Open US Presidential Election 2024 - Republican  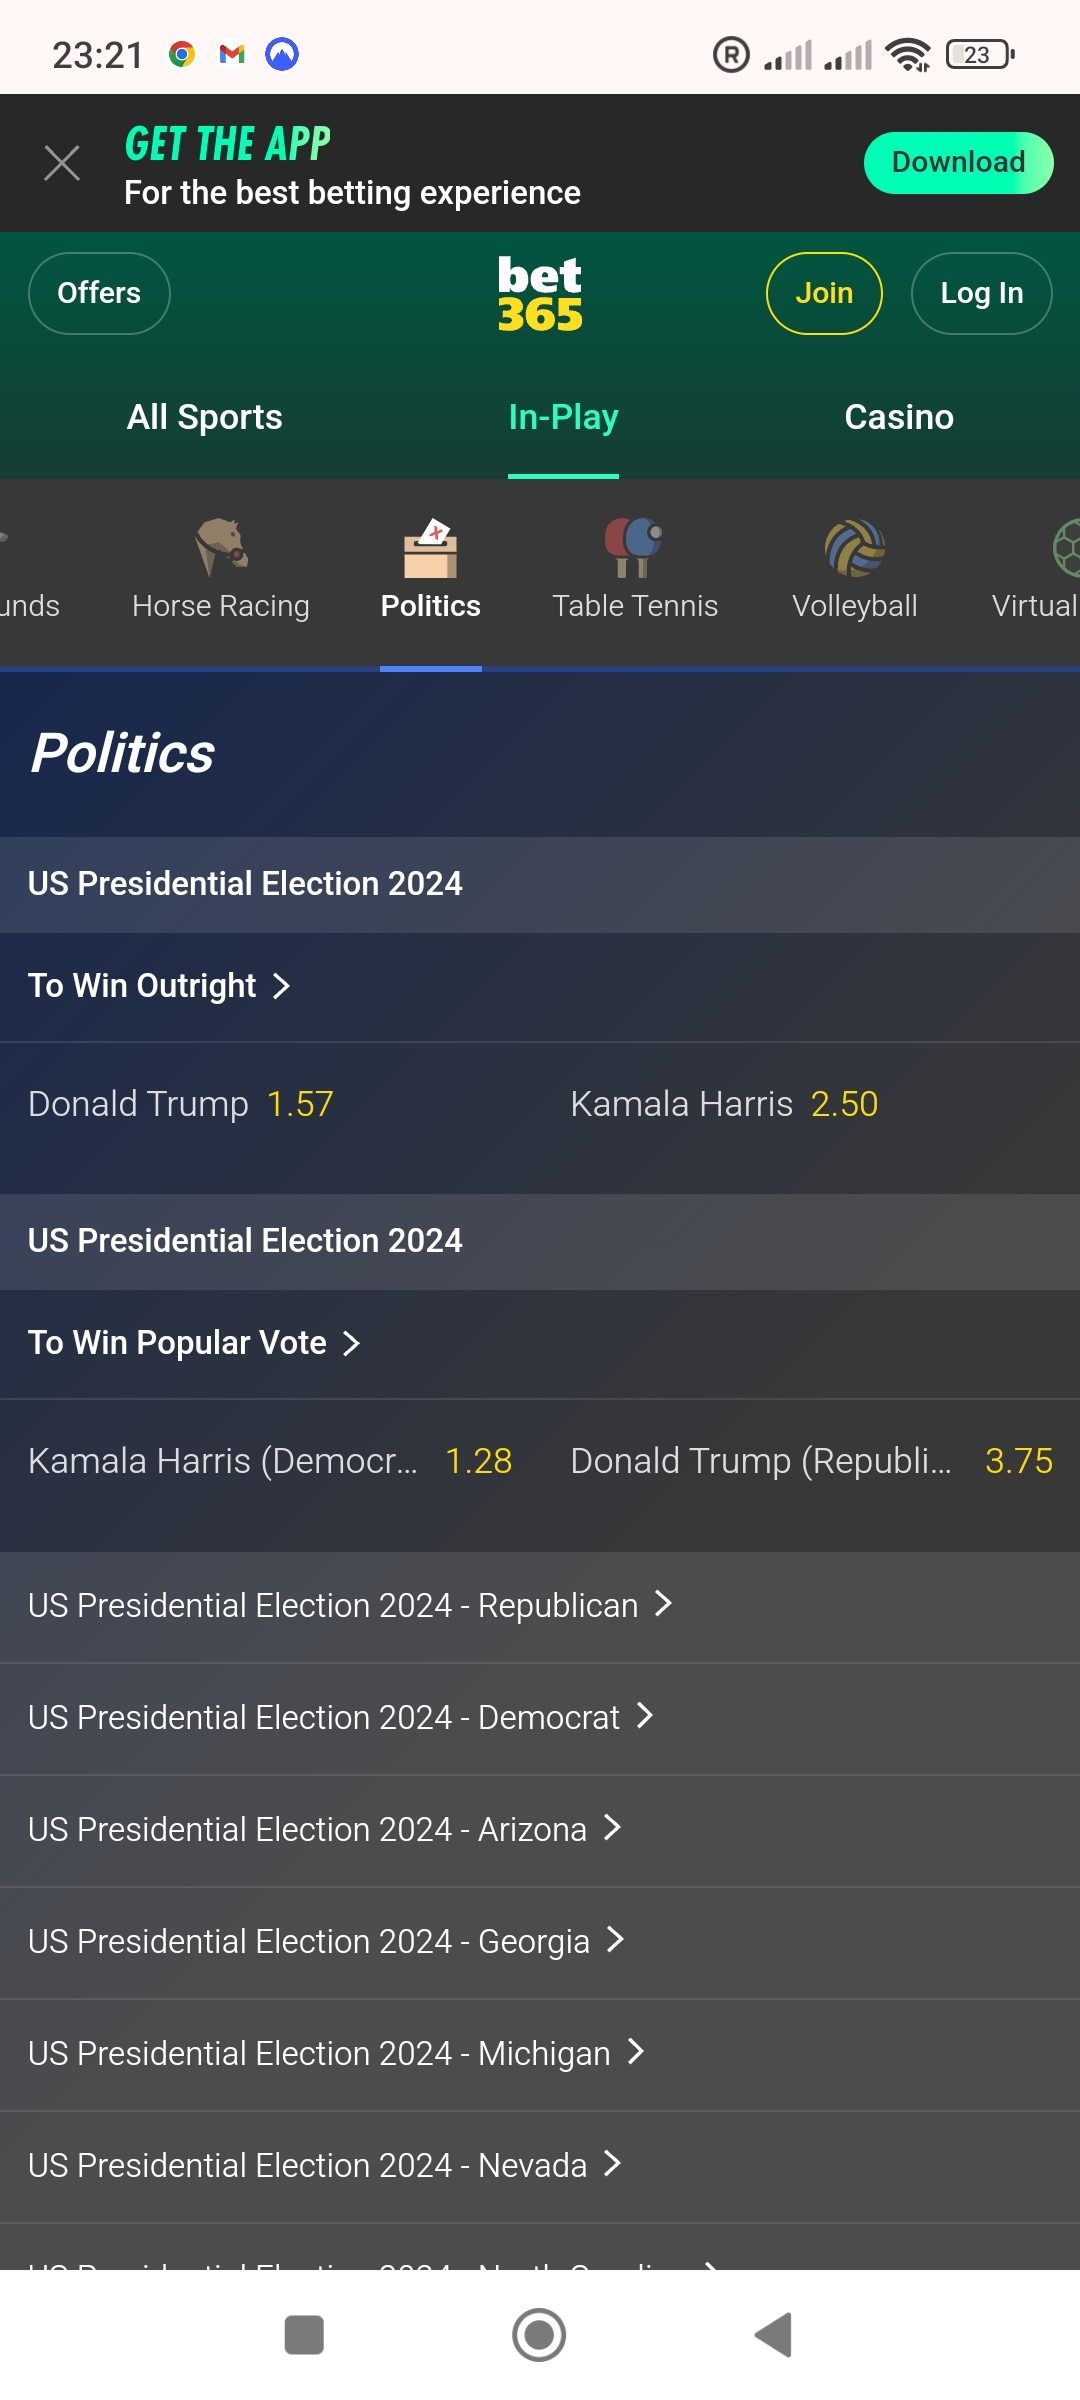[350, 1606]
